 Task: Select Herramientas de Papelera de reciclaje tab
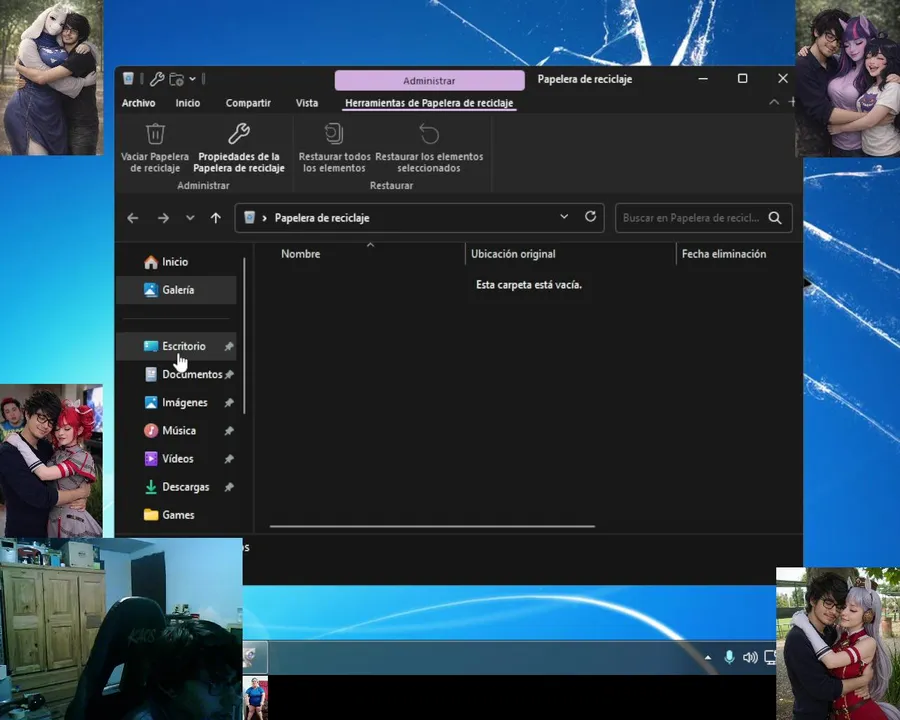click(429, 103)
